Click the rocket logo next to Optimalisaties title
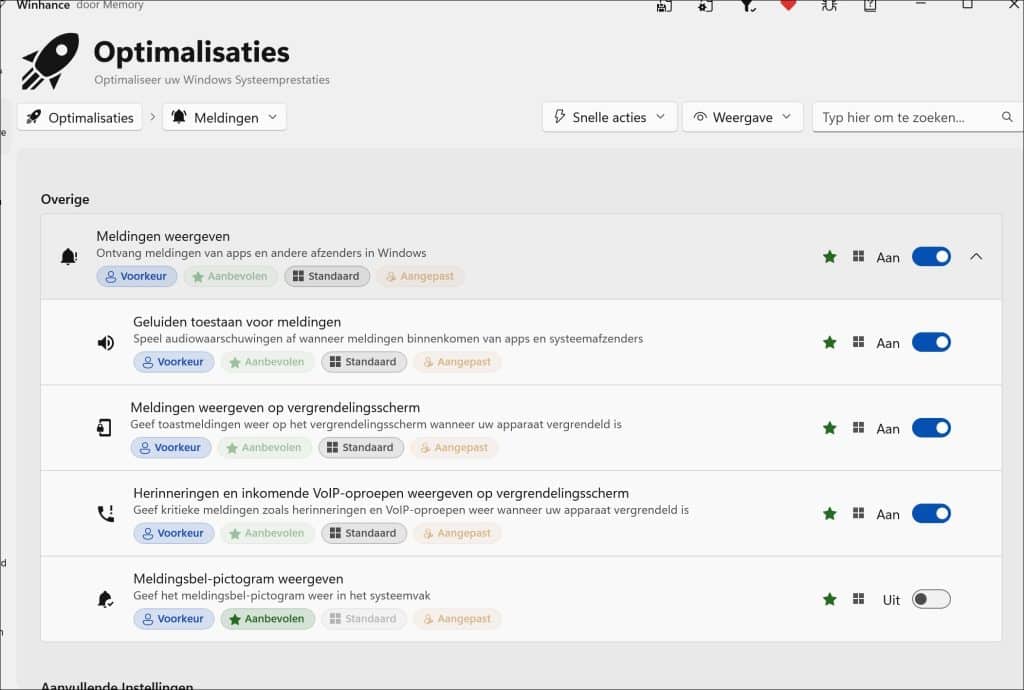1024x690 pixels. pyautogui.click(x=50, y=61)
